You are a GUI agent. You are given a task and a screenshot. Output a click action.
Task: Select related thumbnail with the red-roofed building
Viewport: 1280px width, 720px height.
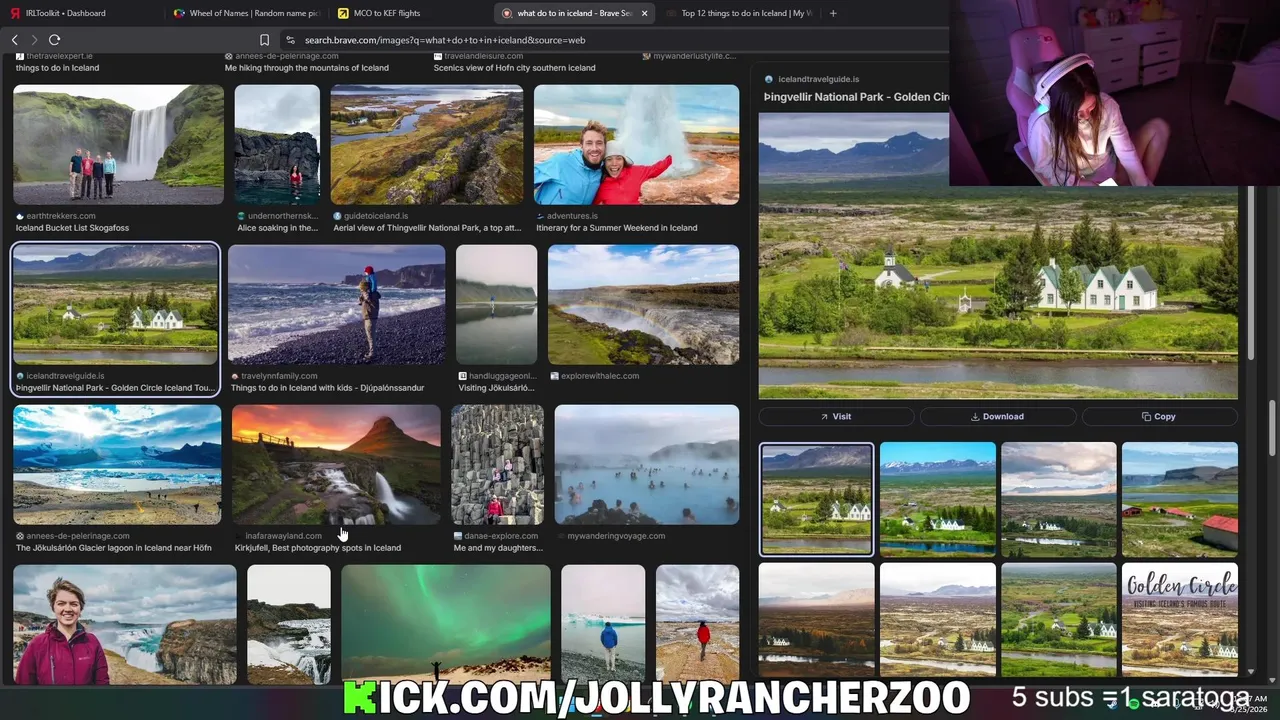pyautogui.click(x=1180, y=499)
